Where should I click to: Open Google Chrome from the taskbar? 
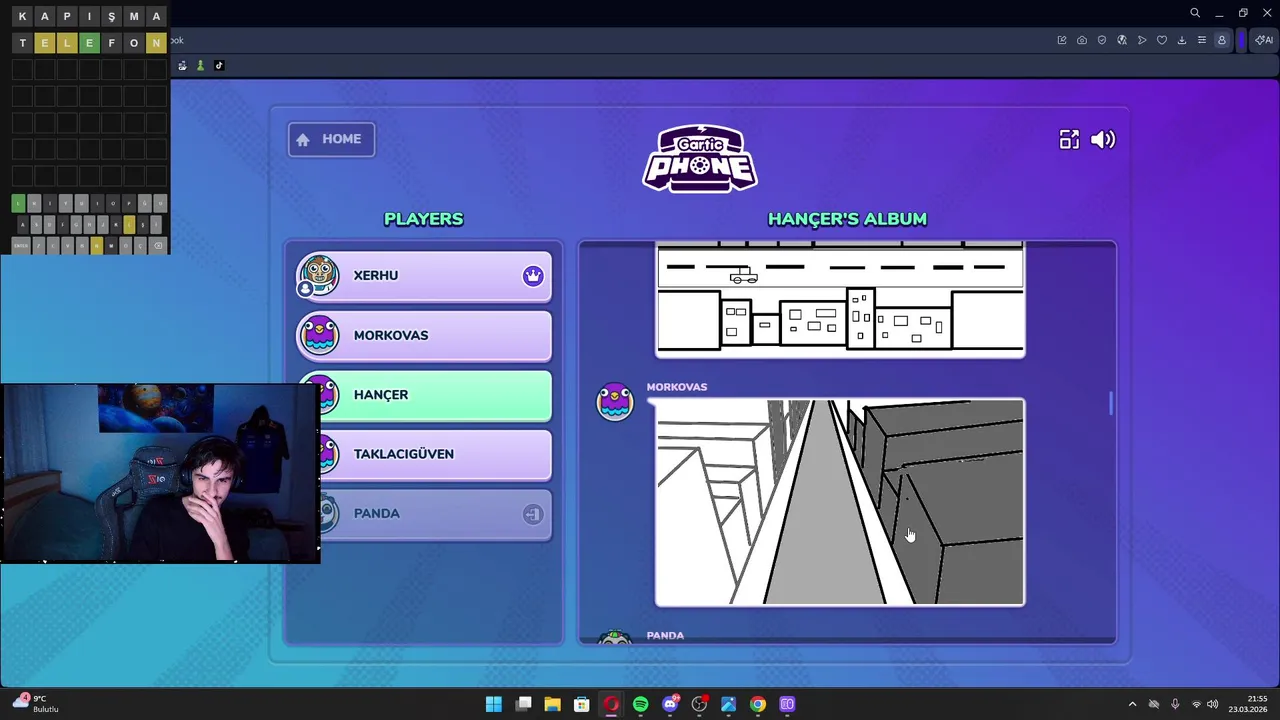click(758, 704)
